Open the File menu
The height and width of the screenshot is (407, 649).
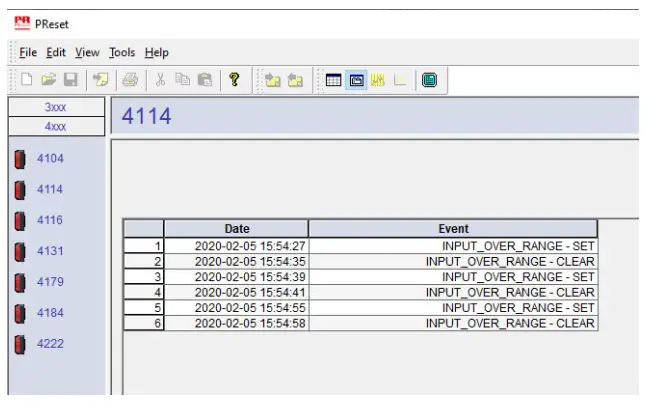[x=28, y=53]
